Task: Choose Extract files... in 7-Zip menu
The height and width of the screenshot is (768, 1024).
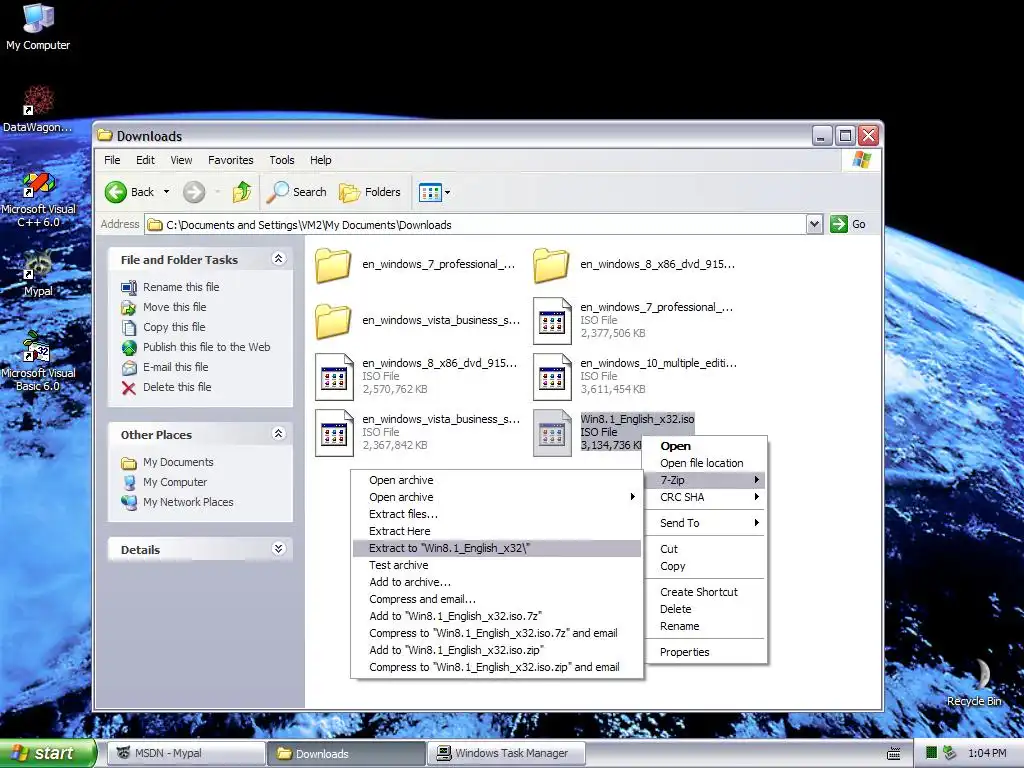Action: click(x=496, y=514)
